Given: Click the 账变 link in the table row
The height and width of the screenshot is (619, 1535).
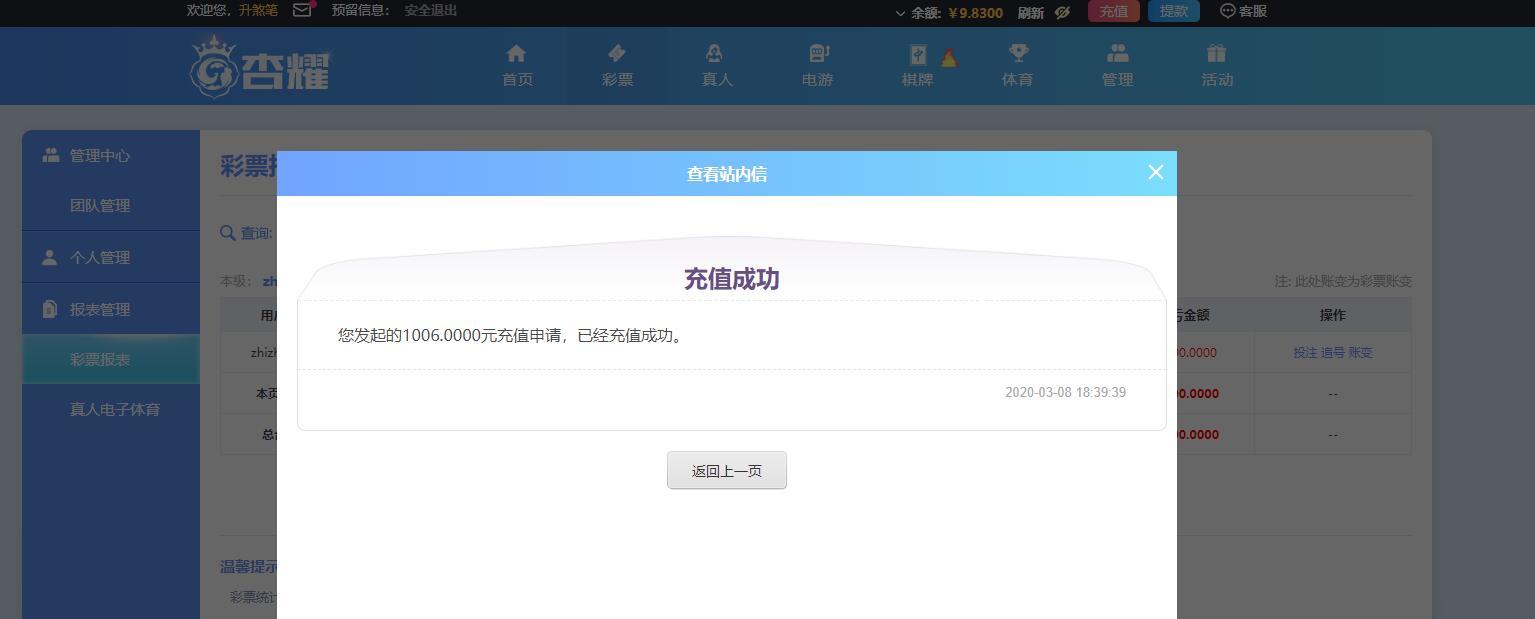Looking at the screenshot, I should pos(1360,352).
